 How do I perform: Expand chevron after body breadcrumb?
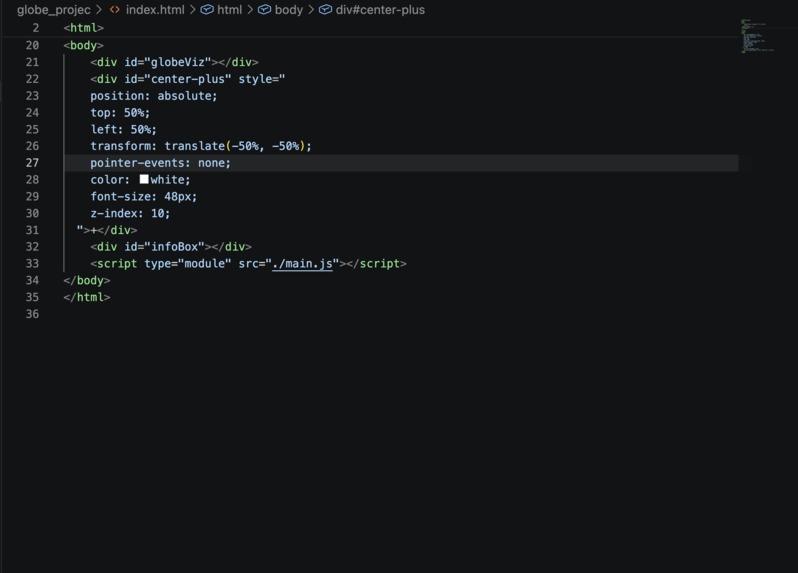coord(311,10)
